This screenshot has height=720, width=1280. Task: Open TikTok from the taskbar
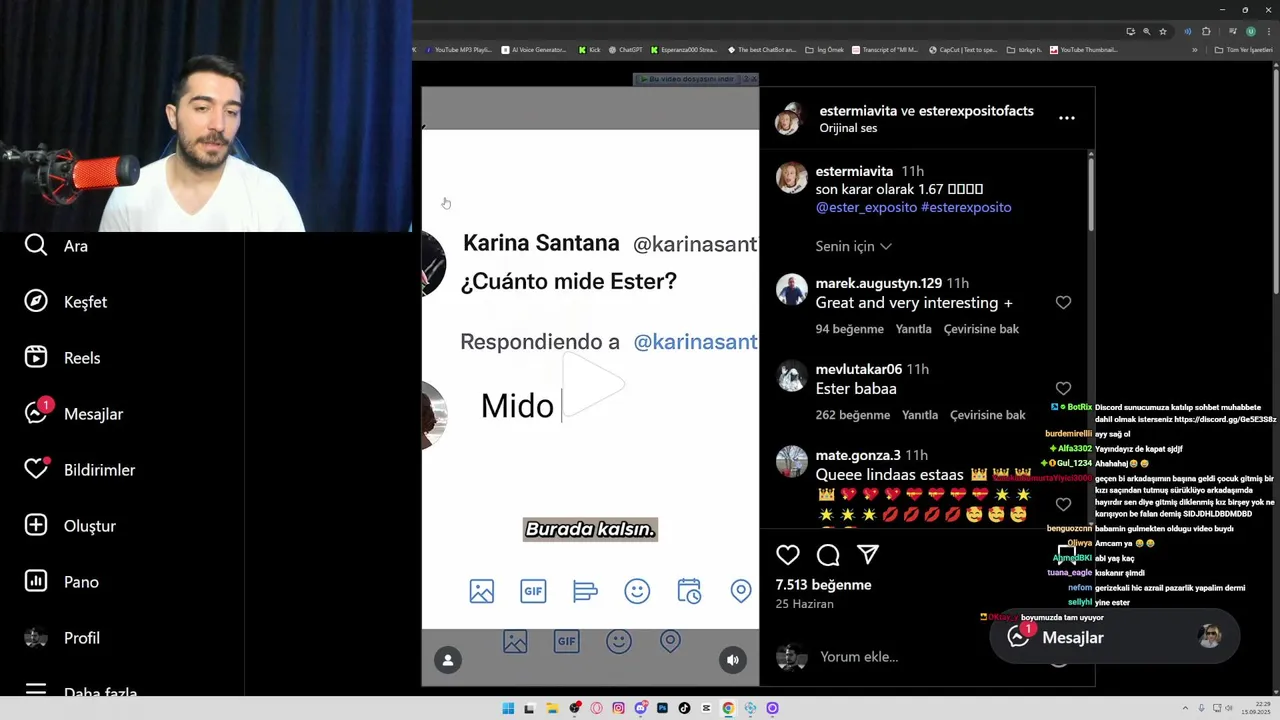[684, 708]
